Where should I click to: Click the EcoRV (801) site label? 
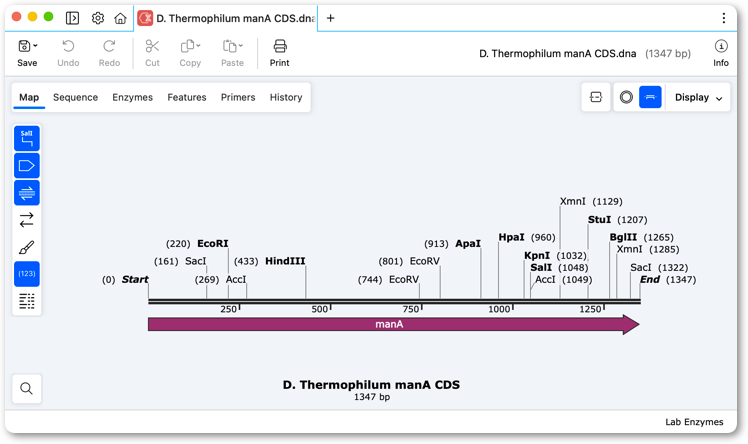coord(409,261)
